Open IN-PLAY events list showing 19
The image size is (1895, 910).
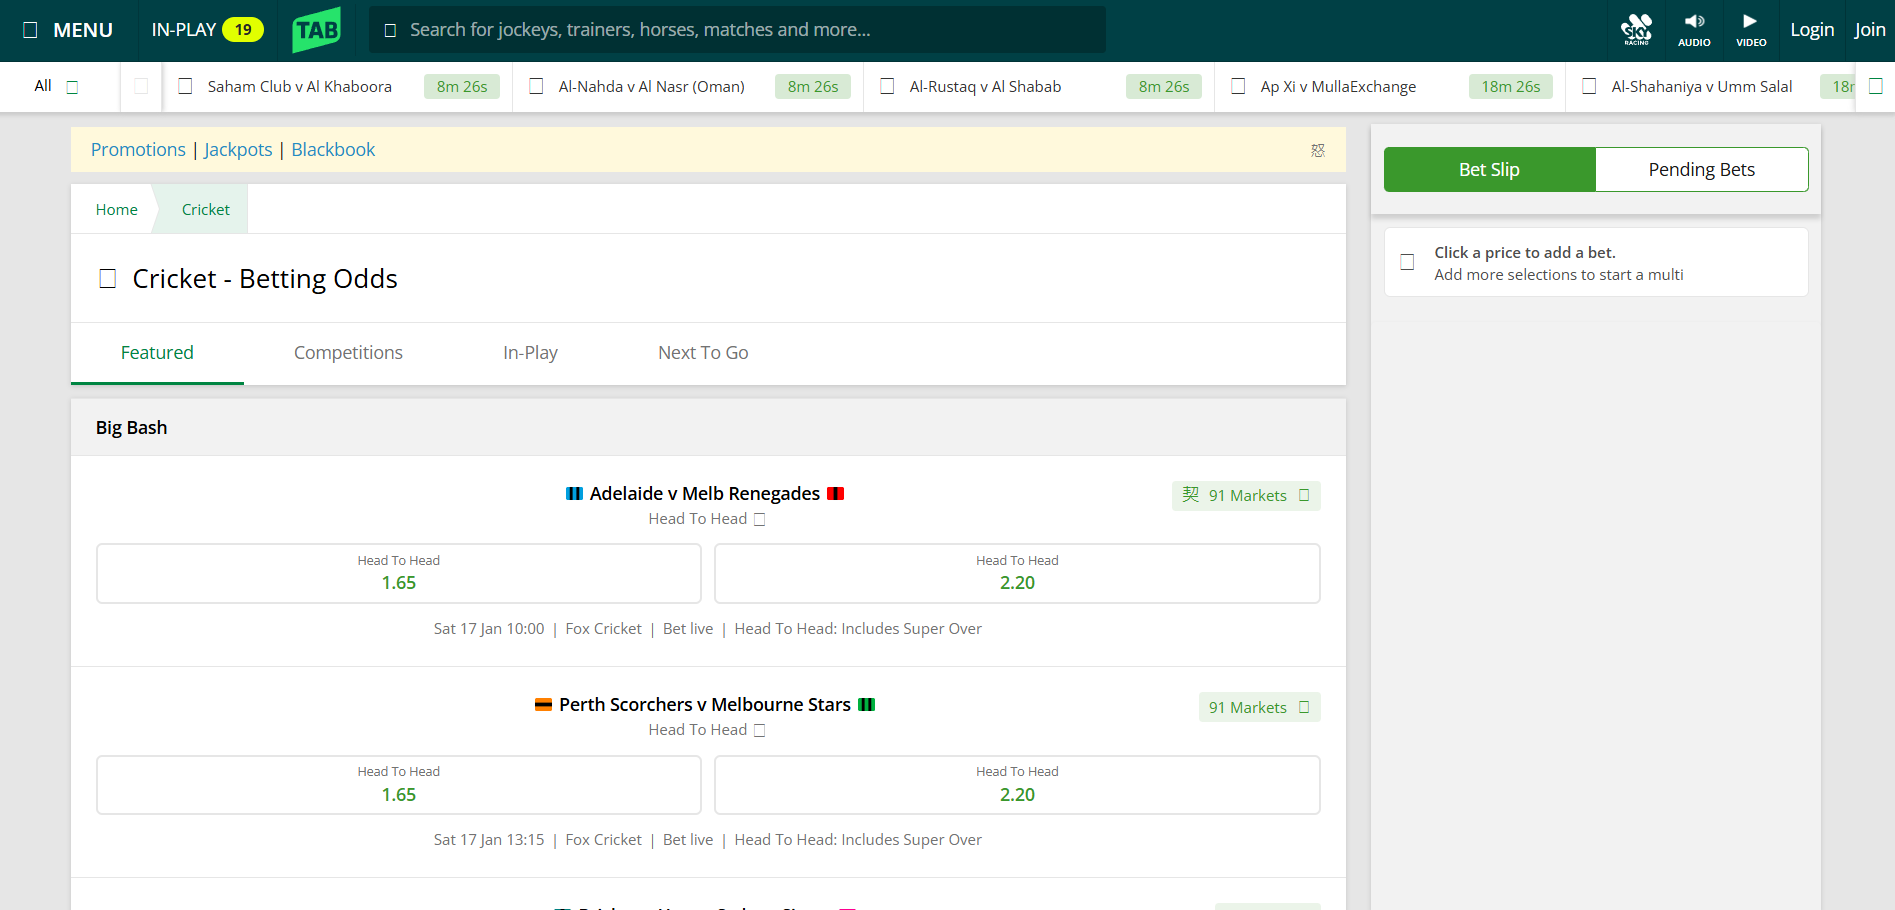pos(207,30)
